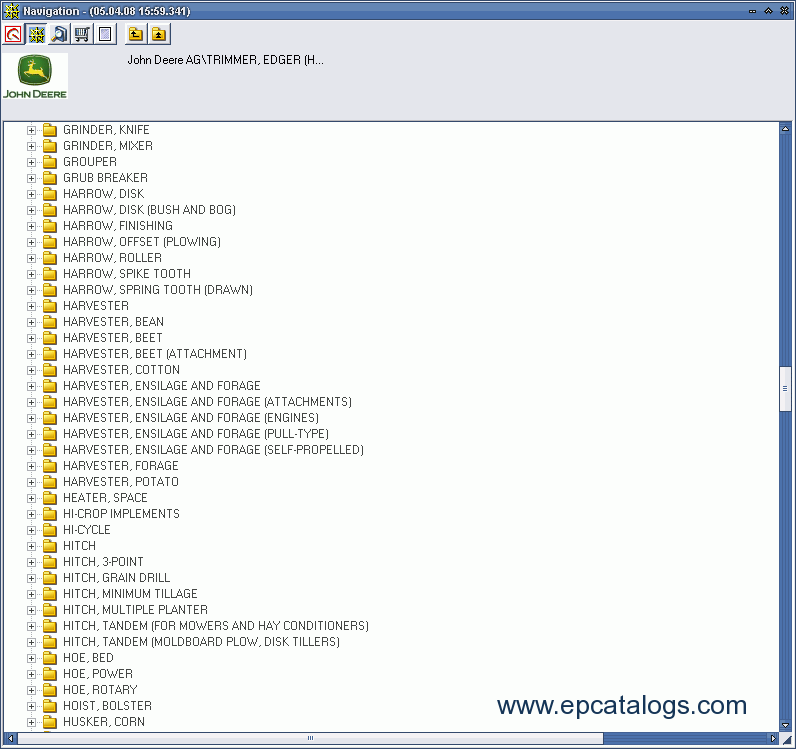Select HITCH, TANDEM (MOLDBOARD PLOW, DISK TILLERS)
The image size is (796, 749).
(x=202, y=642)
